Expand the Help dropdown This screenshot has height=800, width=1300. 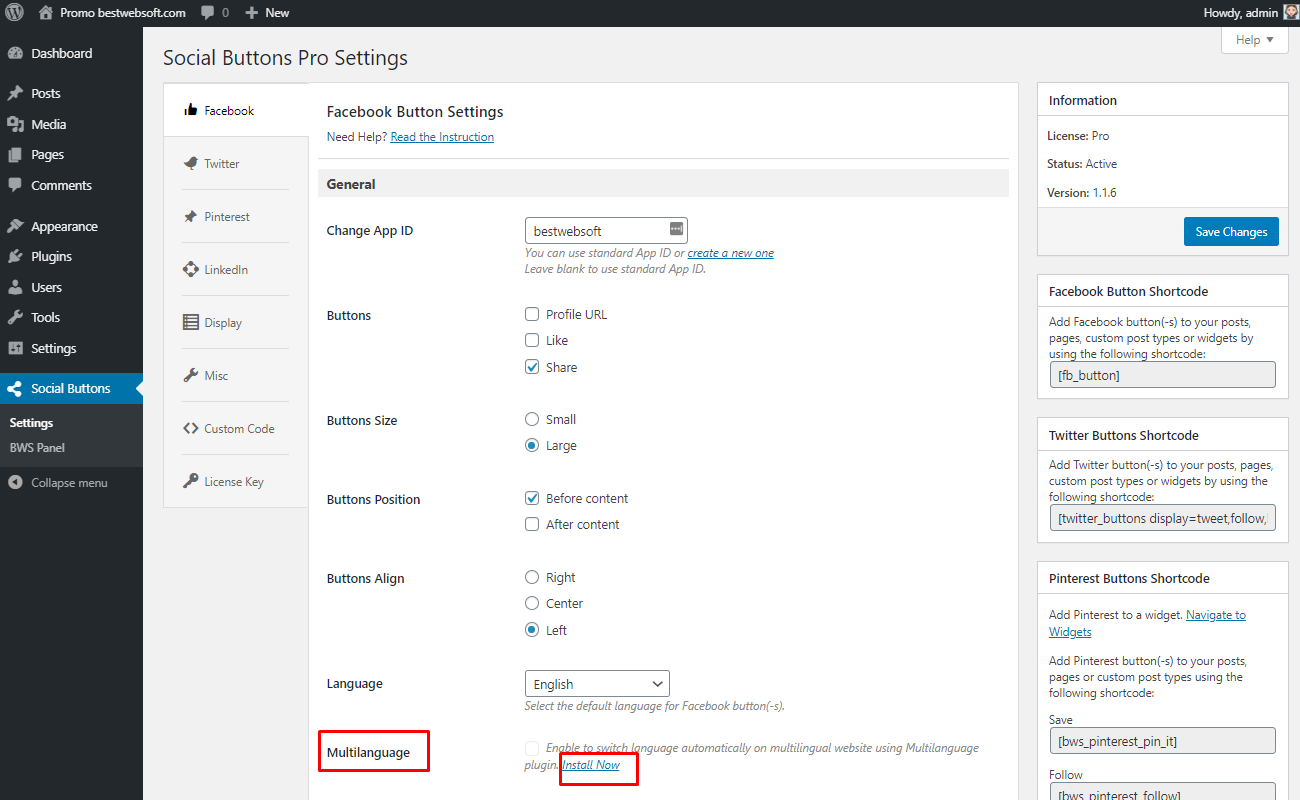pyautogui.click(x=1254, y=40)
